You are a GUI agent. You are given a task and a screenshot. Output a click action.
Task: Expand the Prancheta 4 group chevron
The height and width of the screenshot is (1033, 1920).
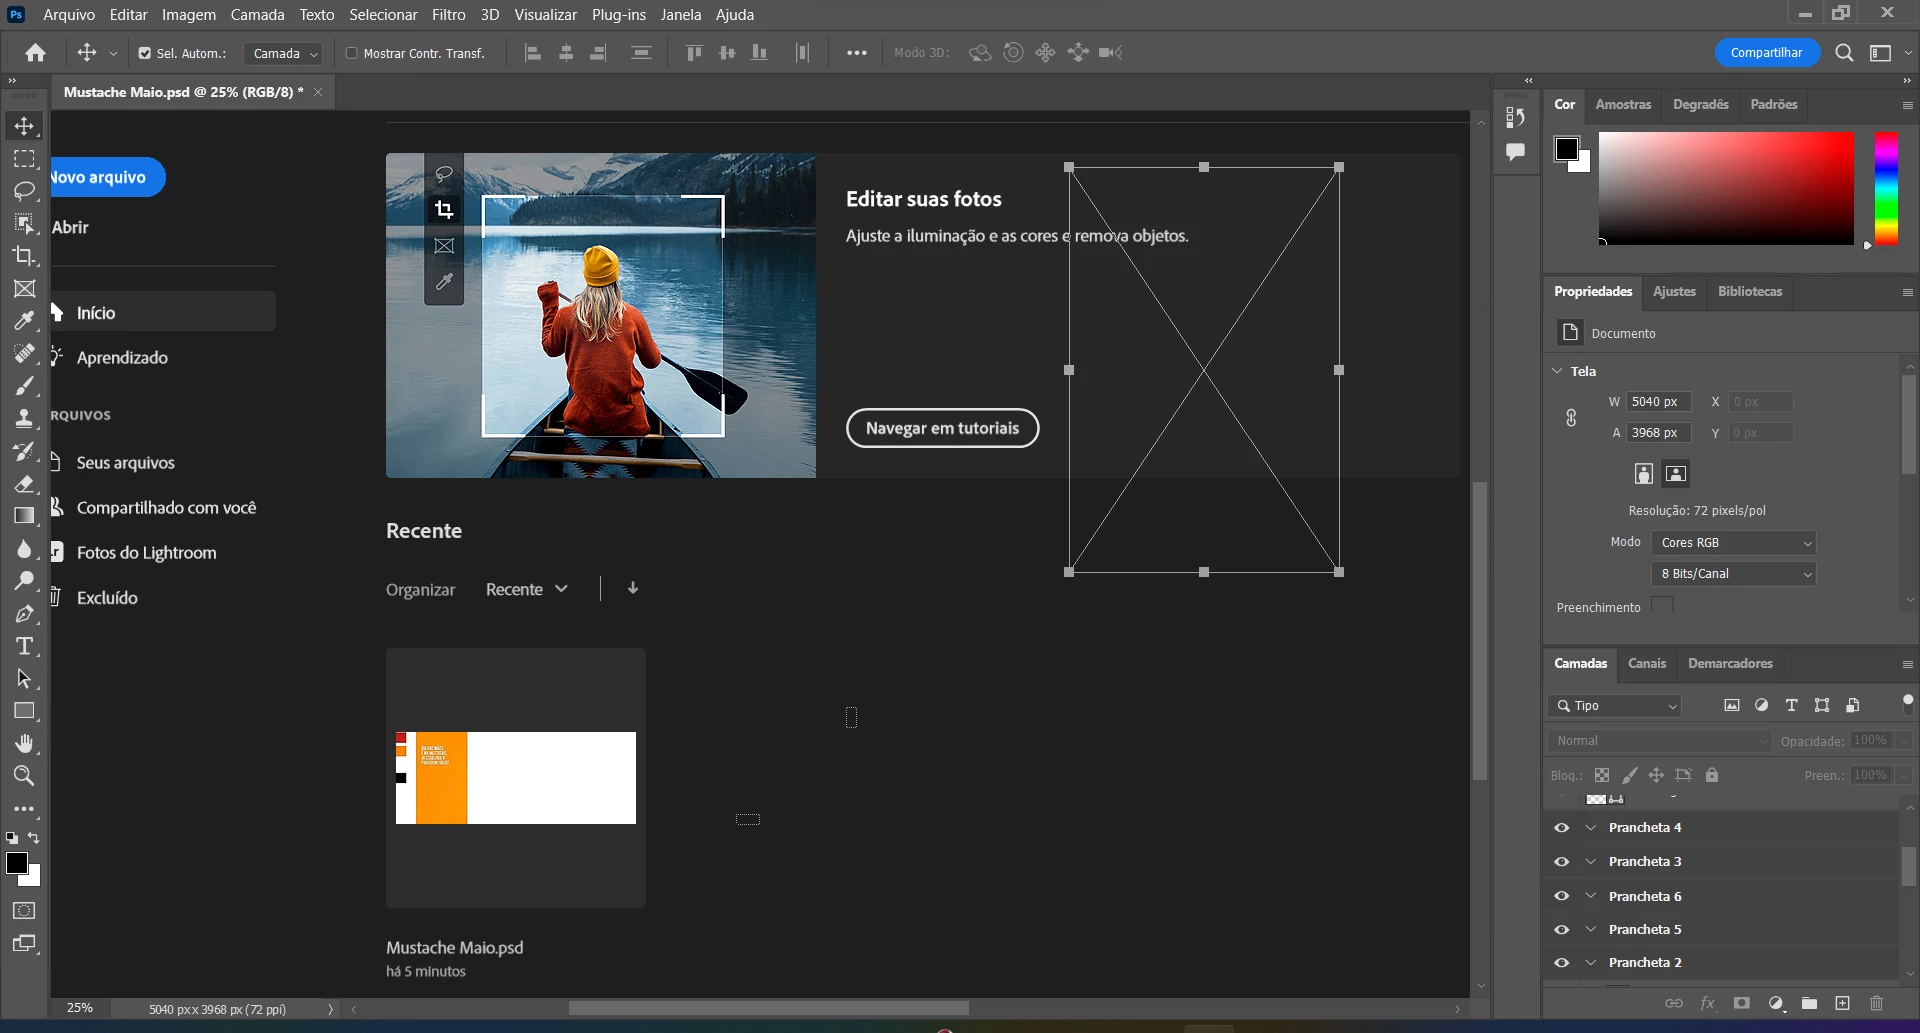tap(1590, 828)
